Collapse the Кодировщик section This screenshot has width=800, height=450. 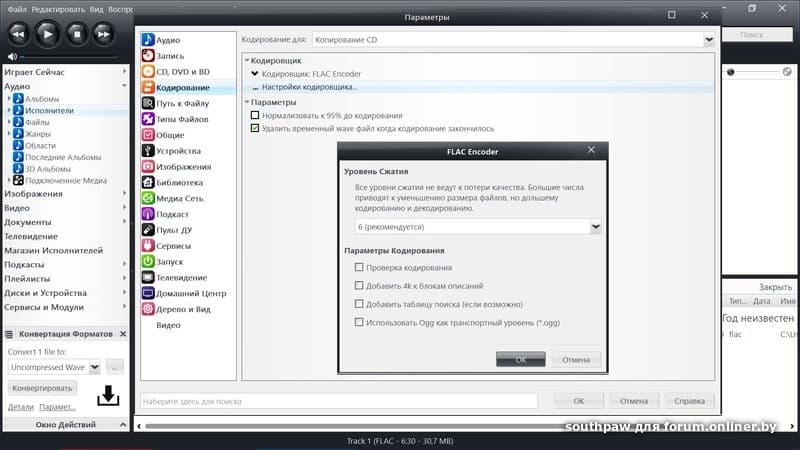click(x=247, y=60)
